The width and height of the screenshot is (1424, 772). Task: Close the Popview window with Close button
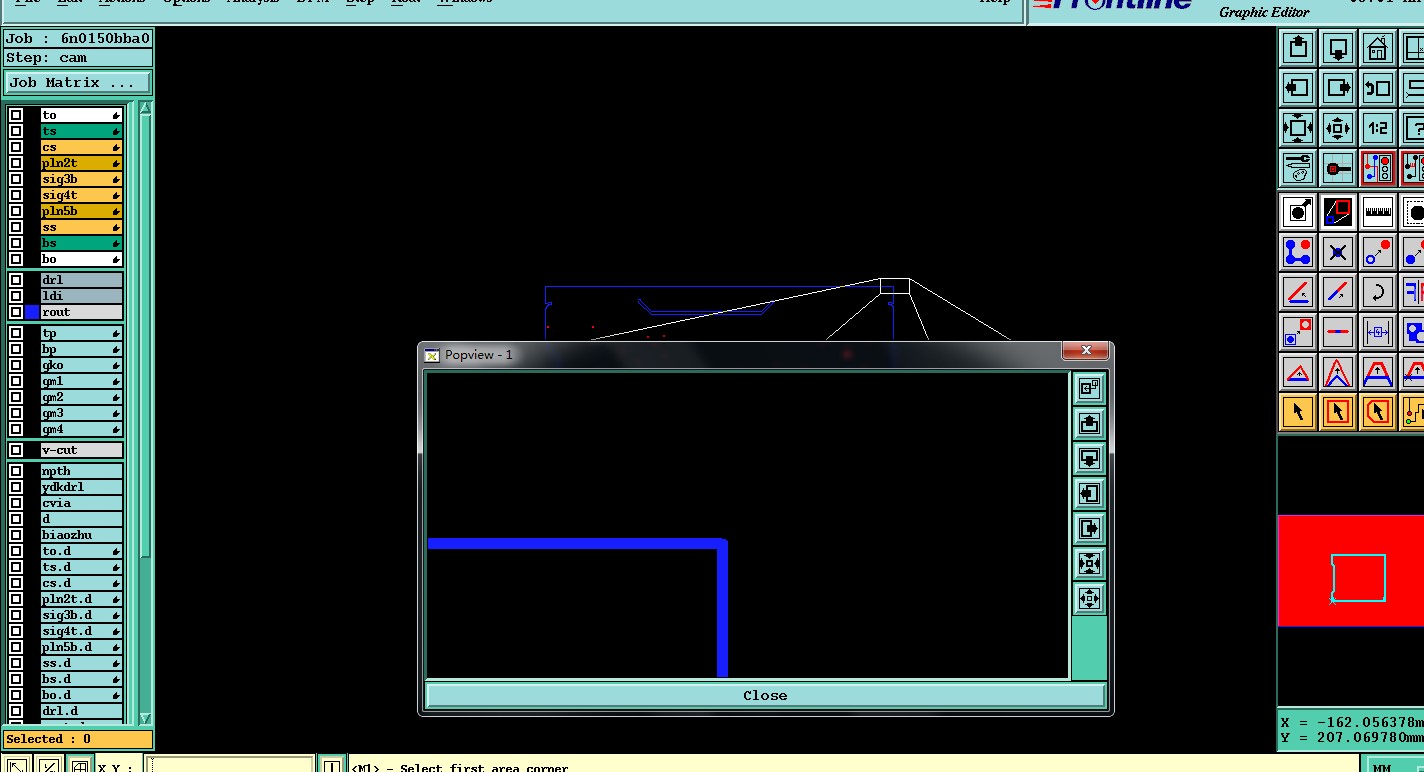765,695
